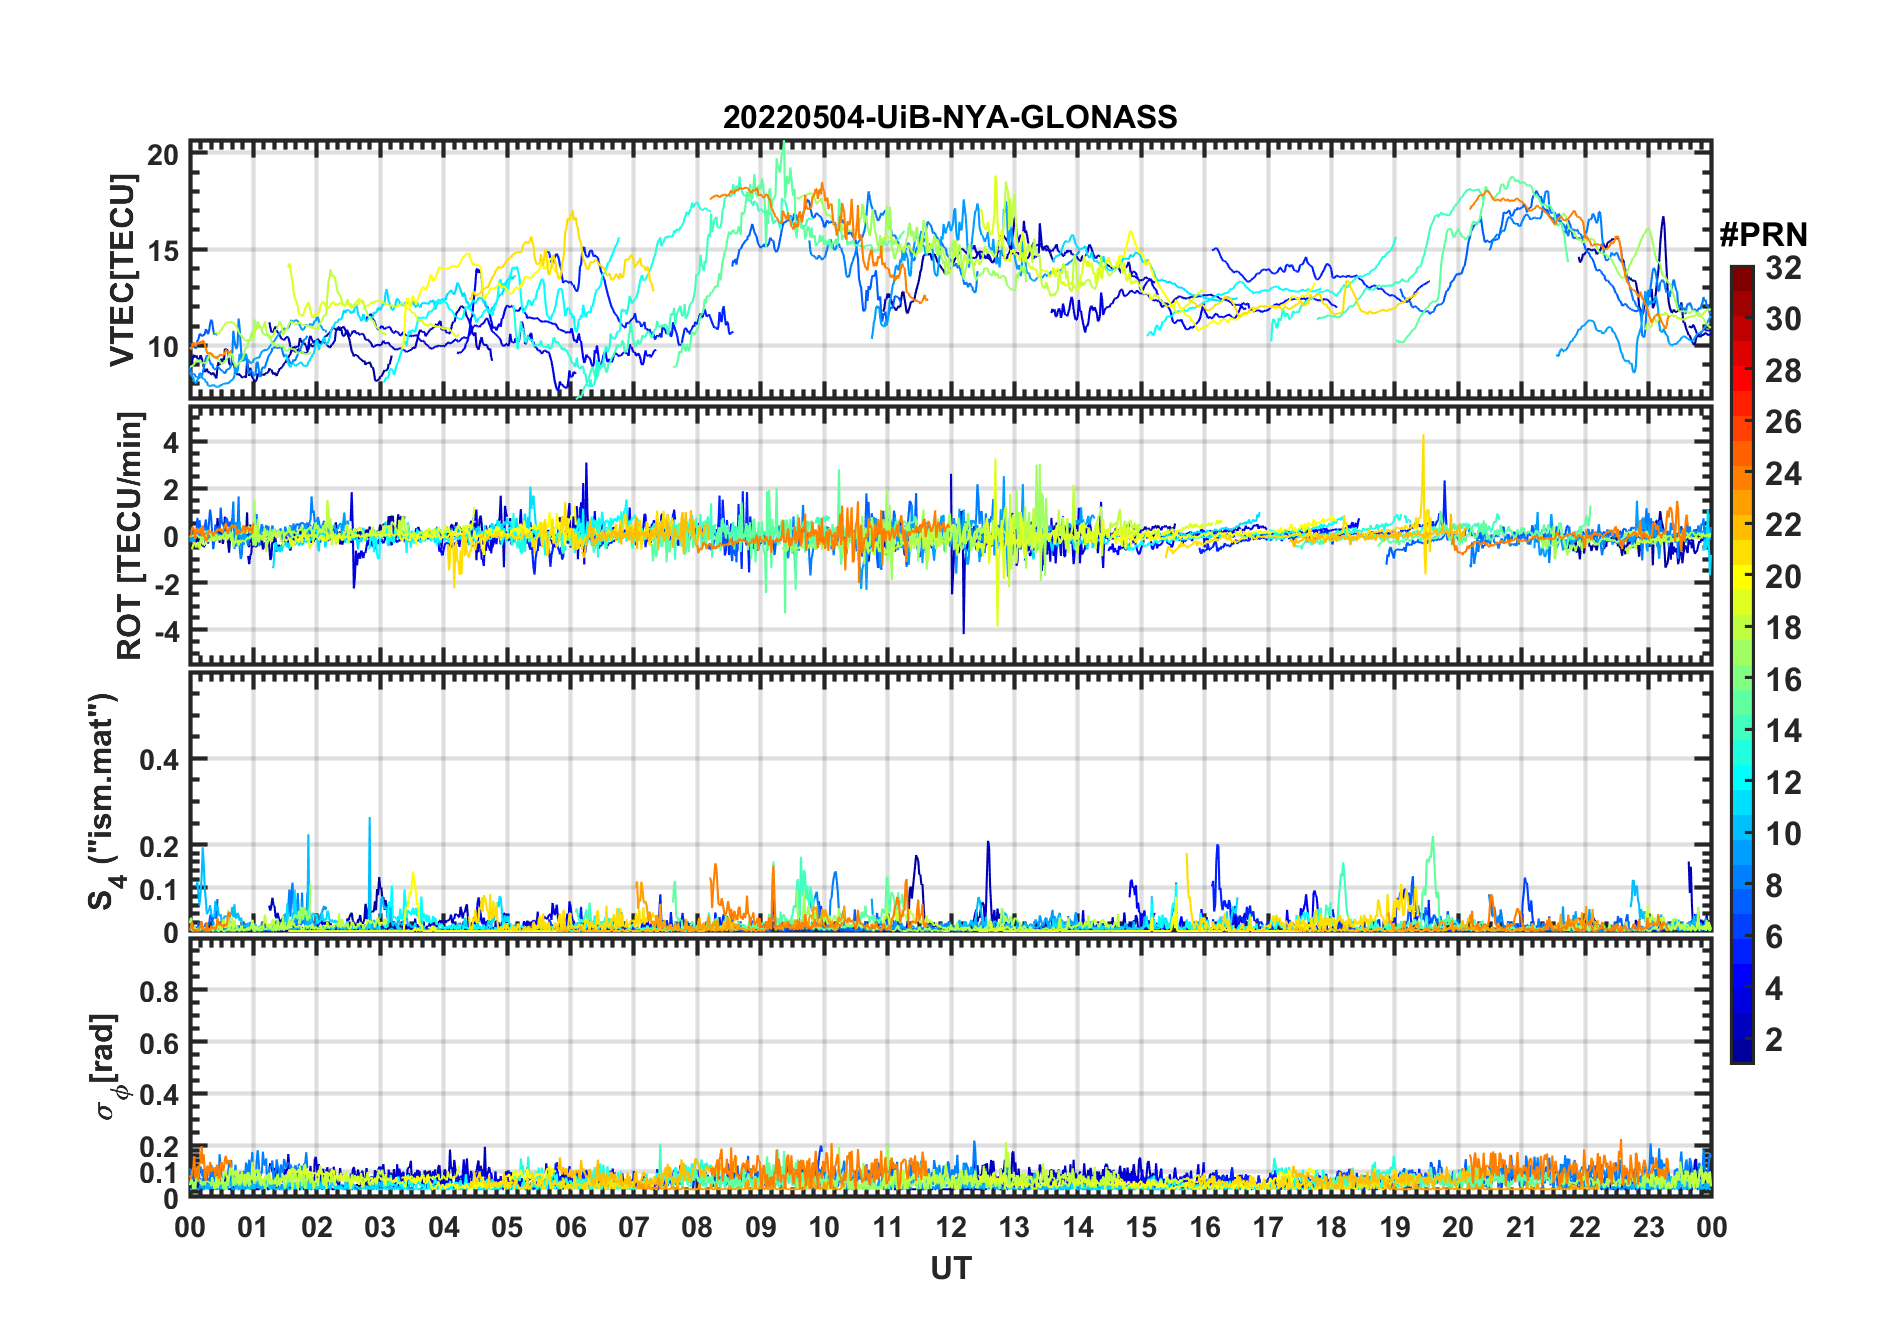Click the 03 hour label on the UT axis
1902x1330 pixels.
click(x=380, y=1227)
